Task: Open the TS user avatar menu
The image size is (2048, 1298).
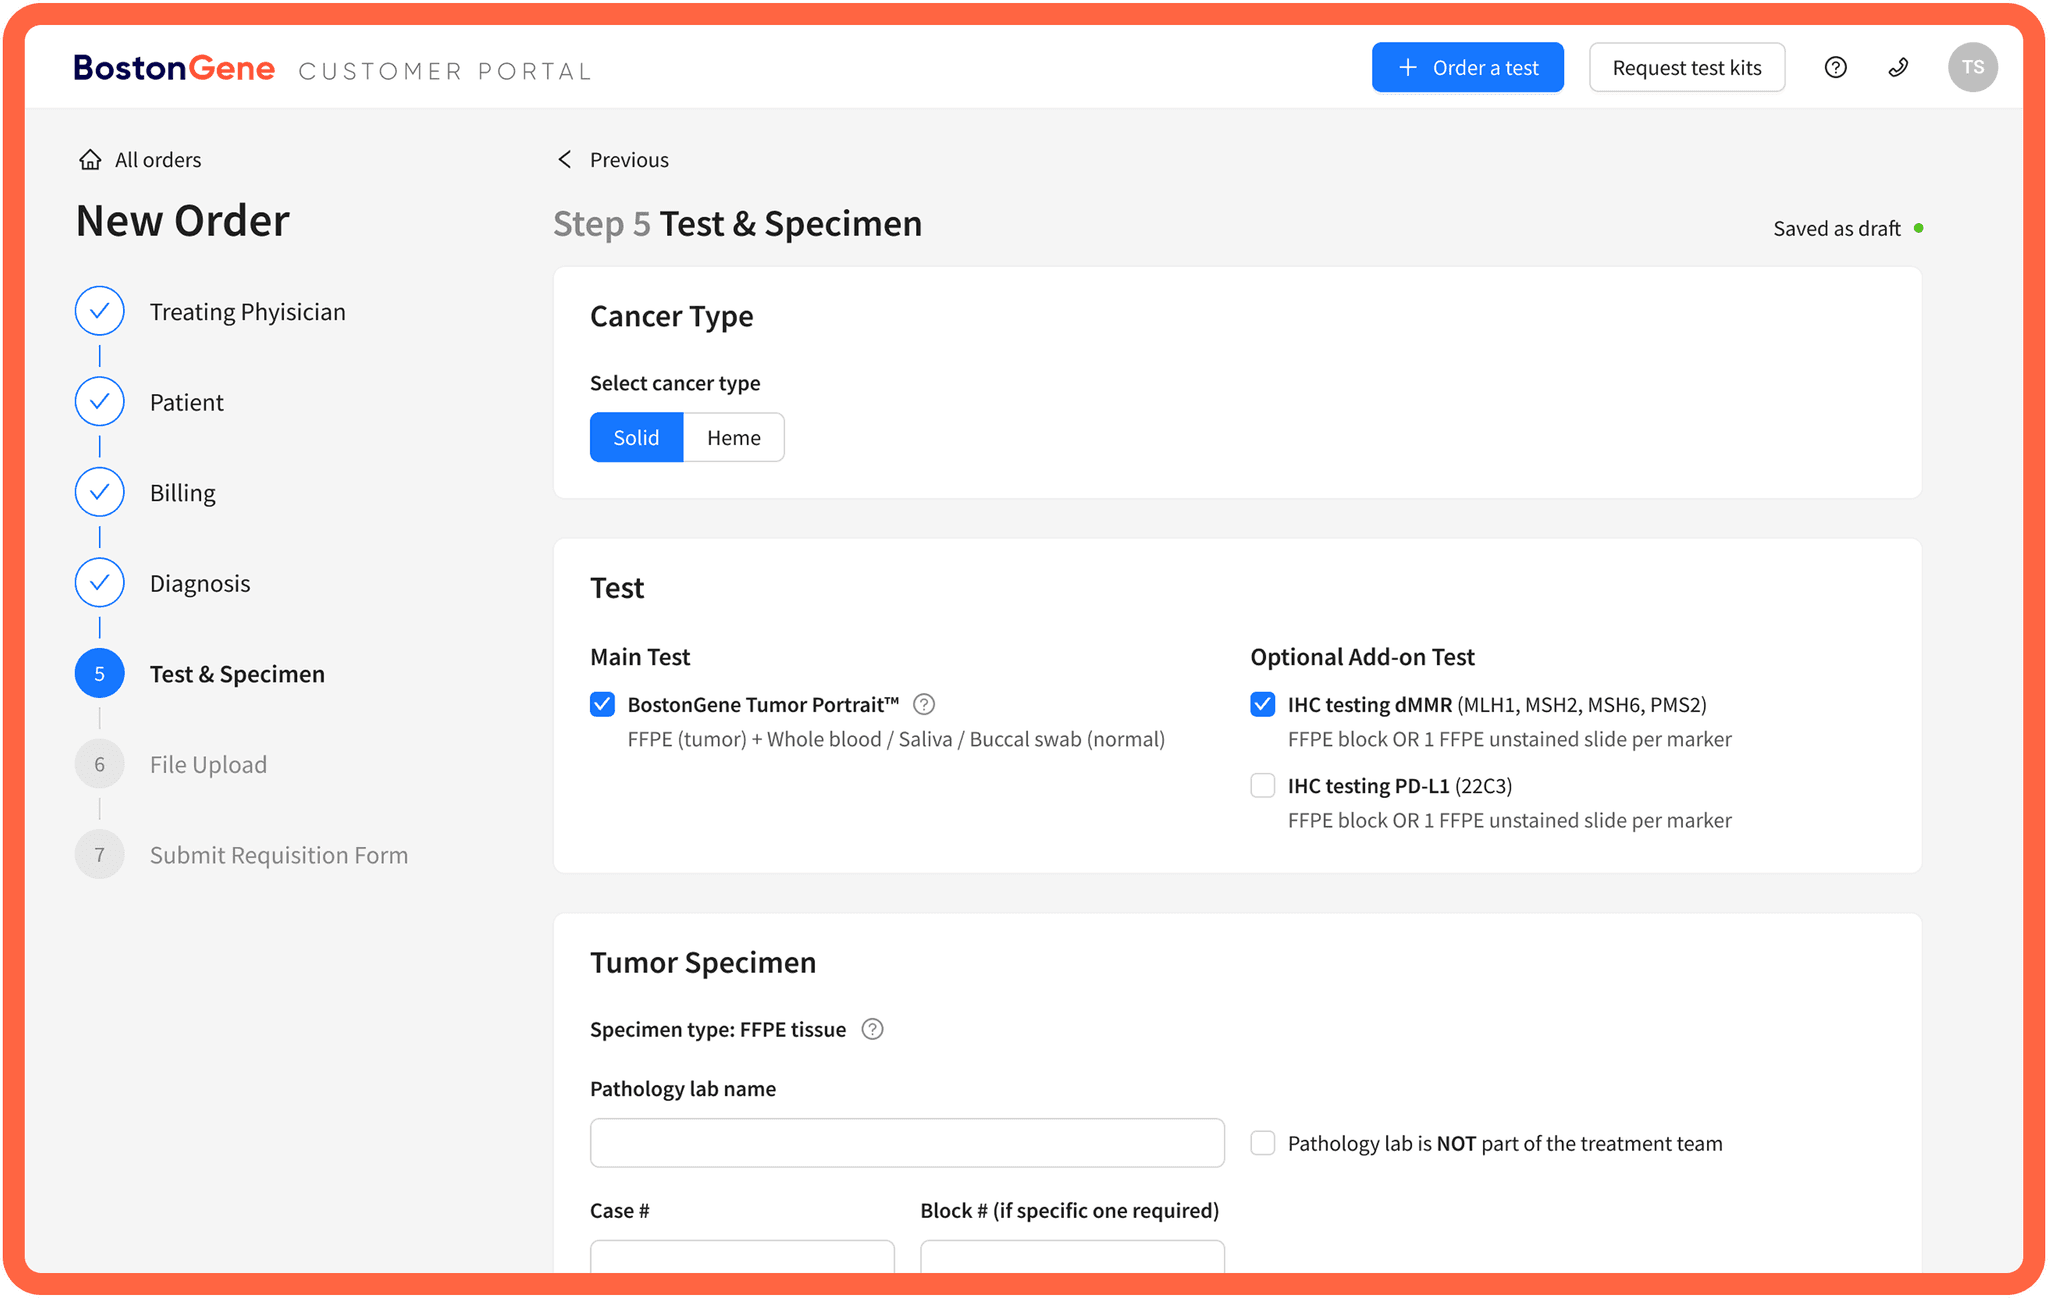Action: point(1972,67)
